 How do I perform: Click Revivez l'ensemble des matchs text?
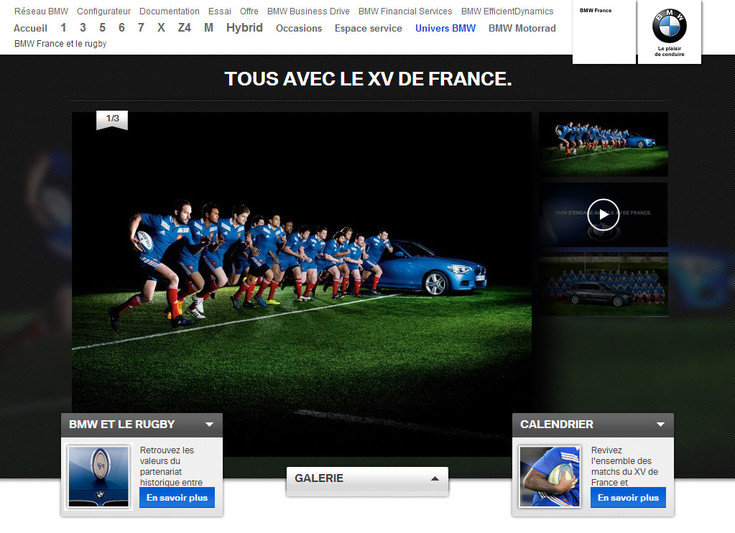(x=624, y=466)
